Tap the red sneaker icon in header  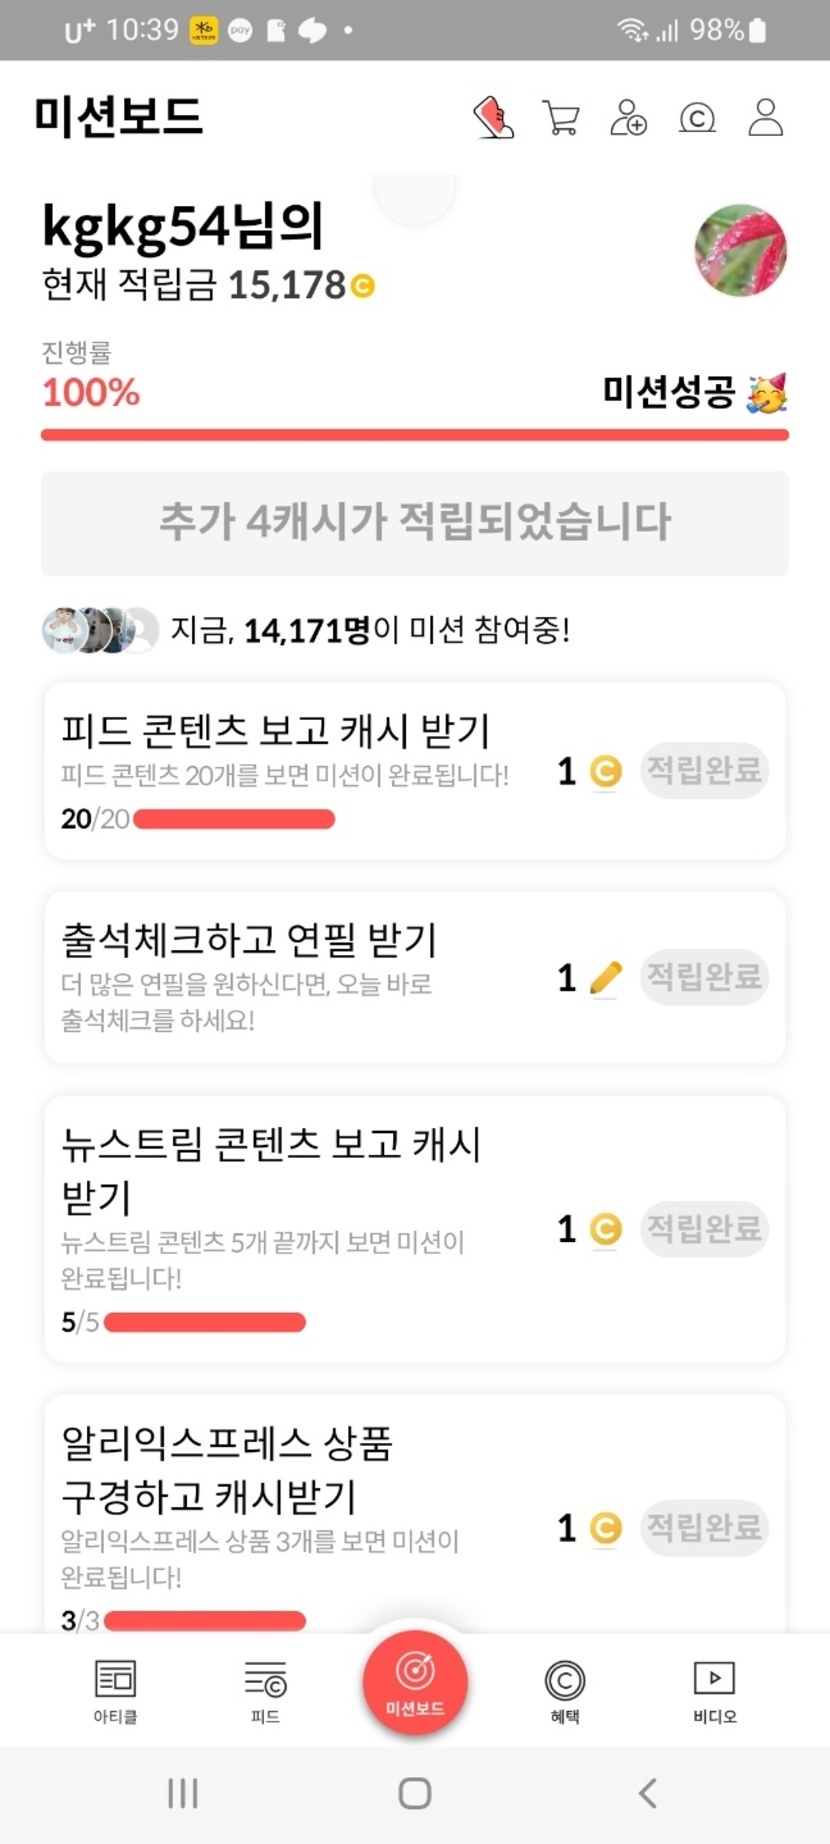[493, 118]
